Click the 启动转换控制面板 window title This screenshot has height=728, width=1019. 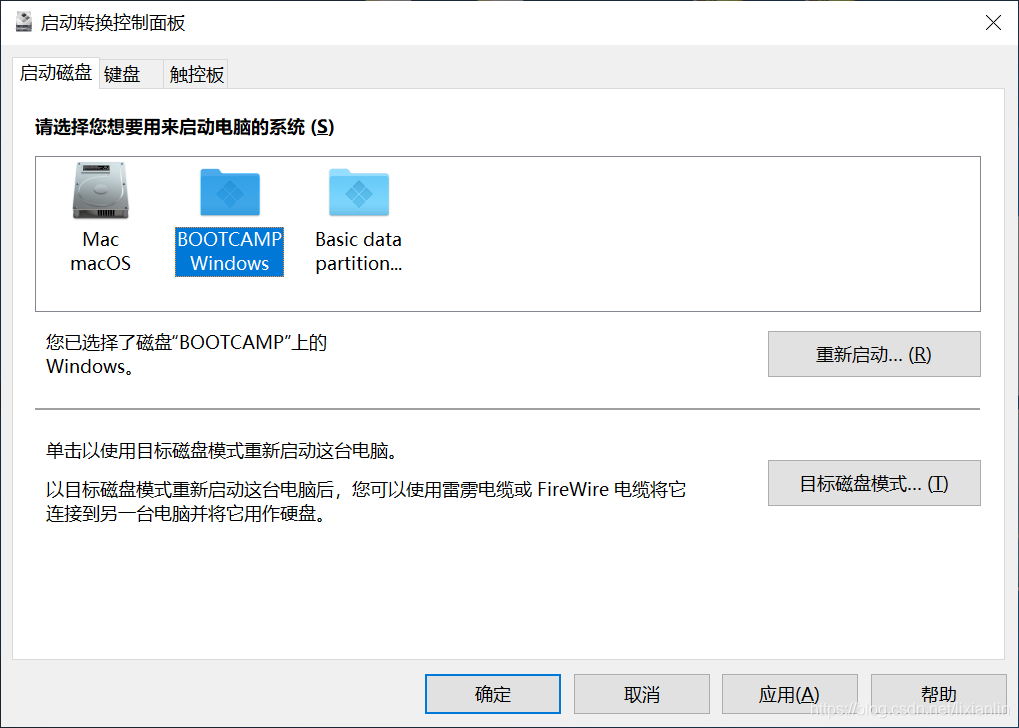[x=113, y=23]
